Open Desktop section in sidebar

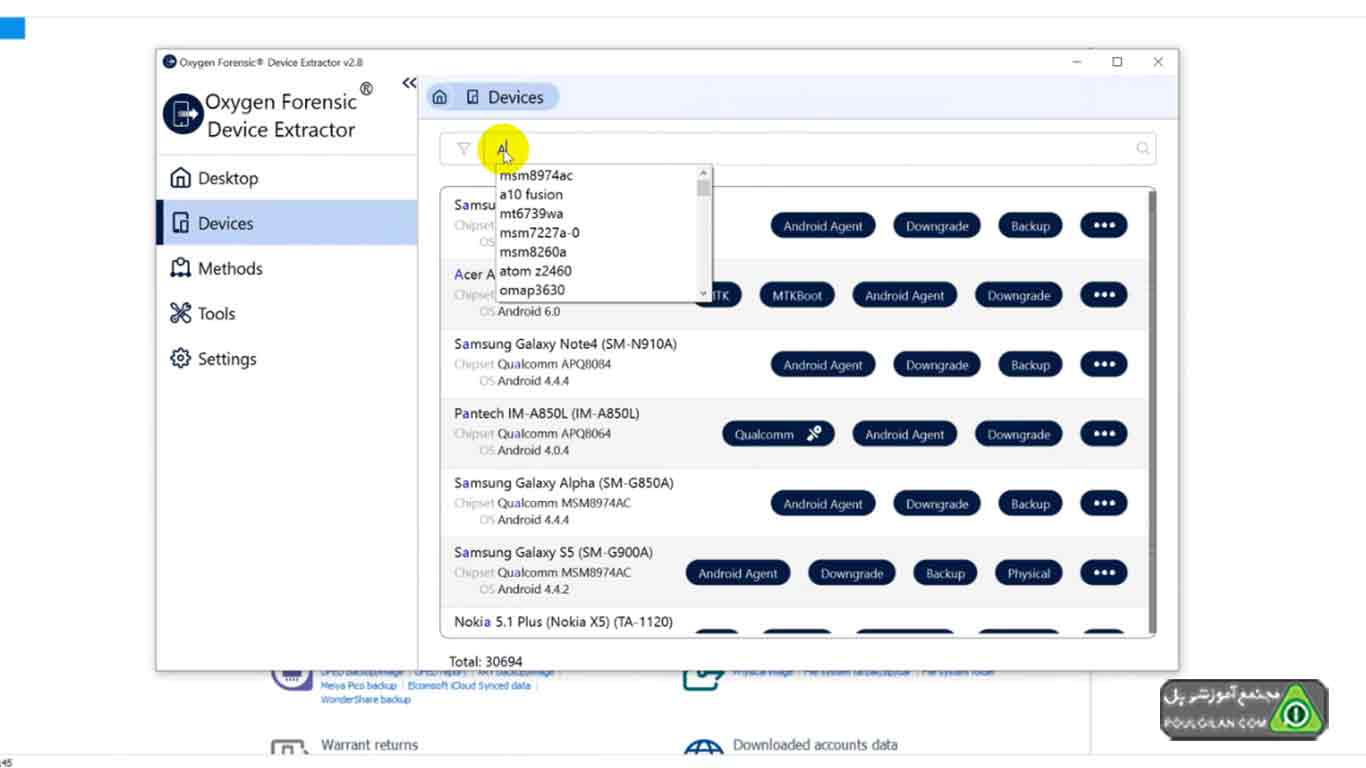click(x=288, y=178)
